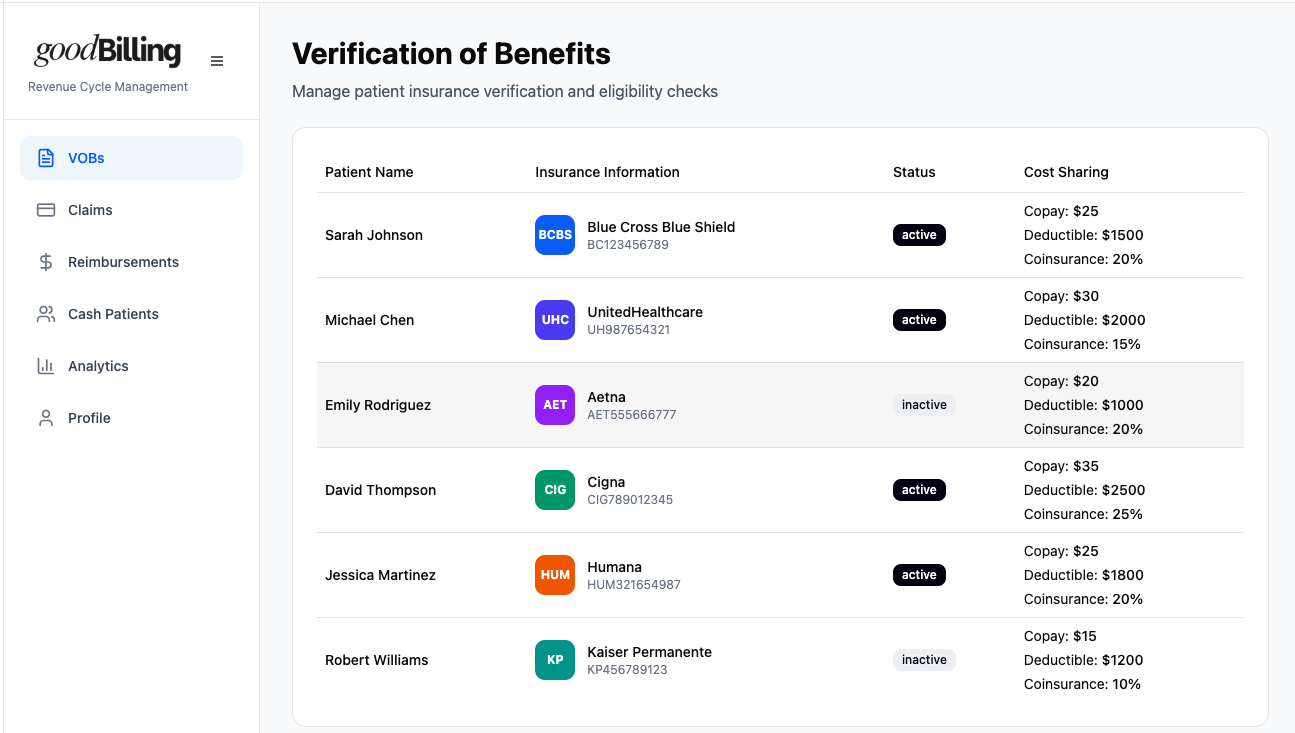Click the Cash Patients people icon
Screen dimensions: 1295x733
[46, 314]
